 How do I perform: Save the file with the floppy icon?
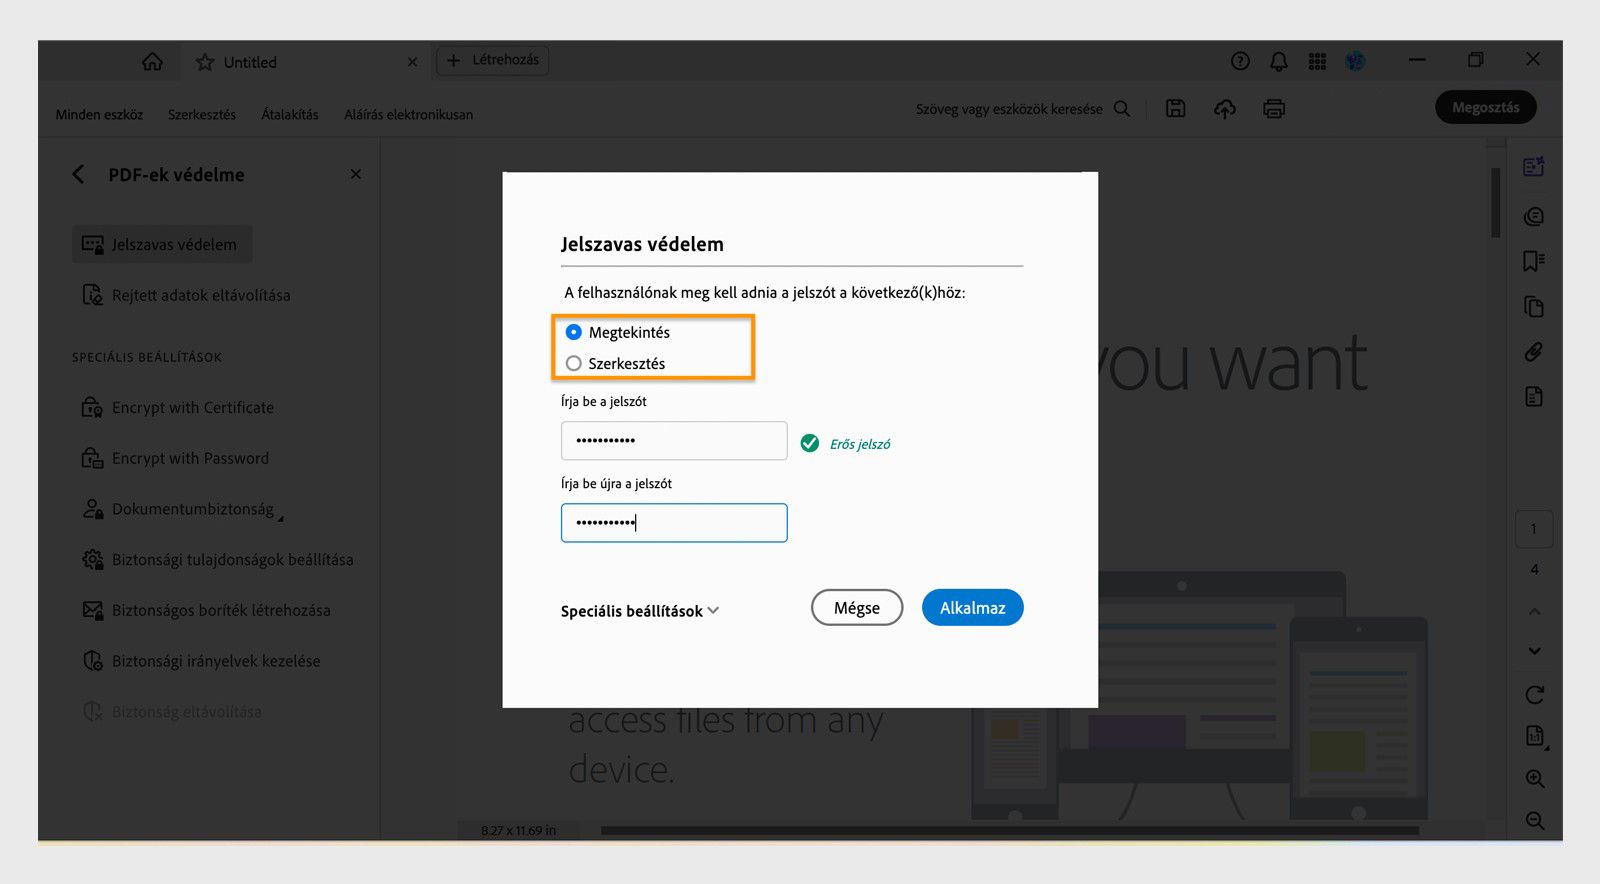coord(1176,109)
